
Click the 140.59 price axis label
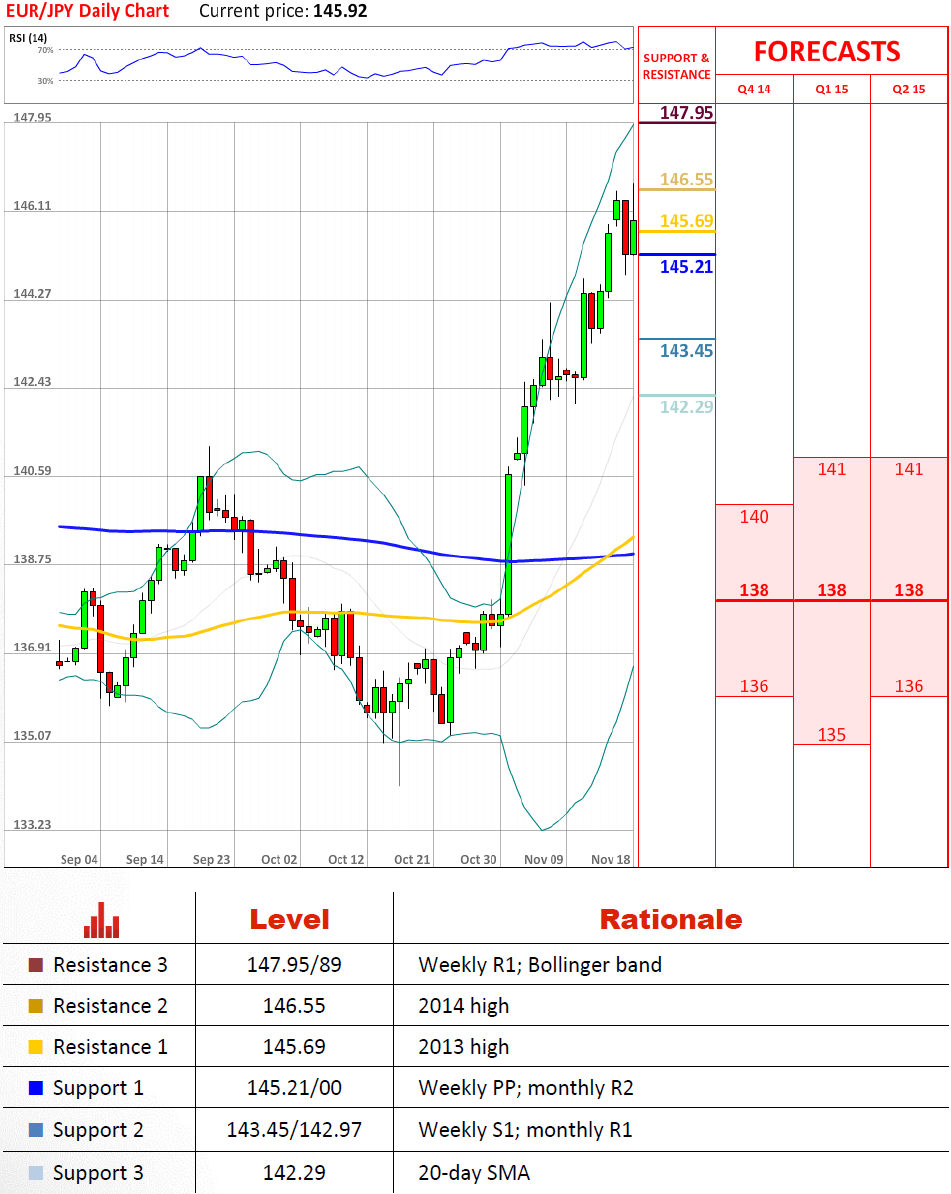pos(32,471)
